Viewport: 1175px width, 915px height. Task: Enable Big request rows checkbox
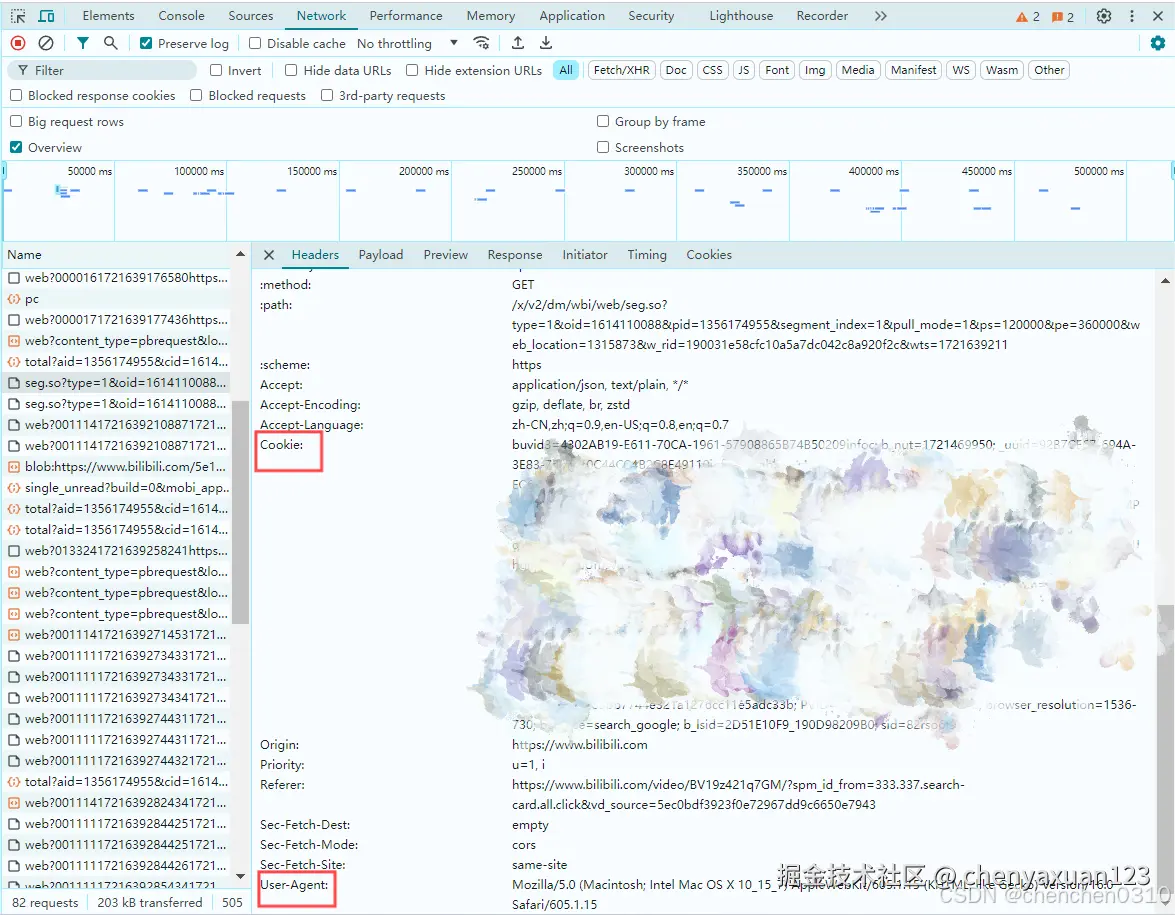point(16,121)
